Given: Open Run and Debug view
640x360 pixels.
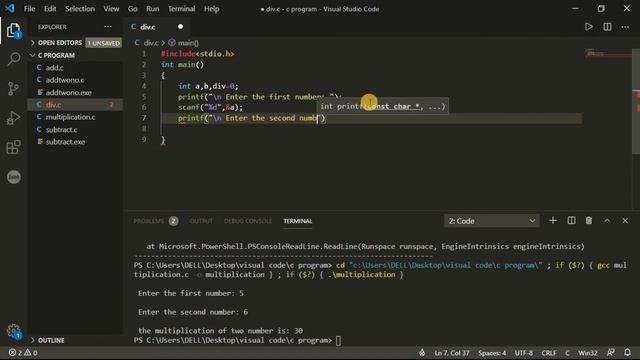Looking at the screenshot, I should point(13,118).
